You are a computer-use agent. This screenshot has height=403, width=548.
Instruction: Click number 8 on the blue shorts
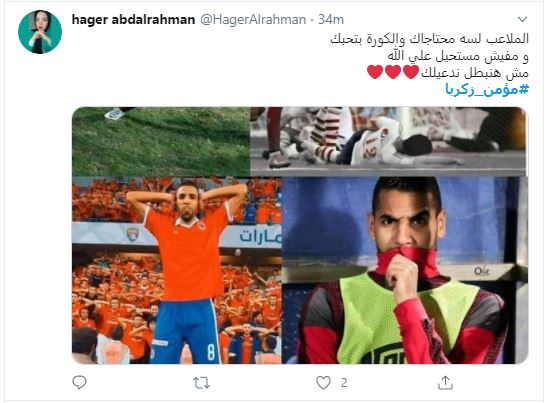tap(211, 353)
